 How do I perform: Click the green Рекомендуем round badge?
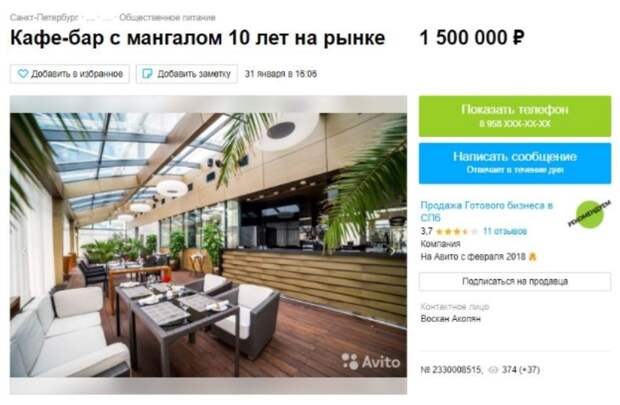[590, 214]
